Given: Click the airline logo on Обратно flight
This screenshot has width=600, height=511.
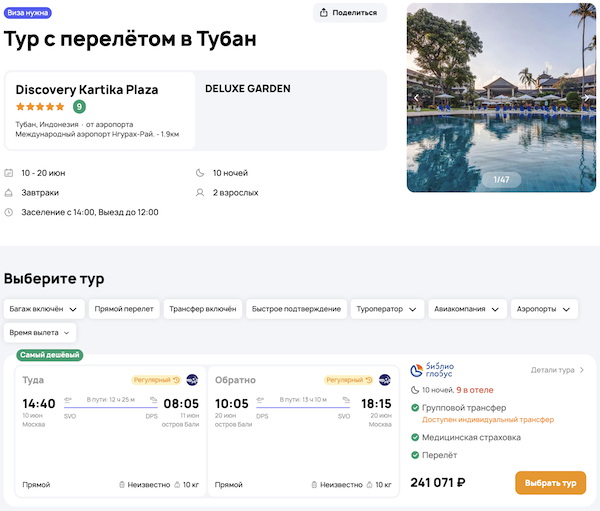Looking at the screenshot, I should click(x=384, y=380).
